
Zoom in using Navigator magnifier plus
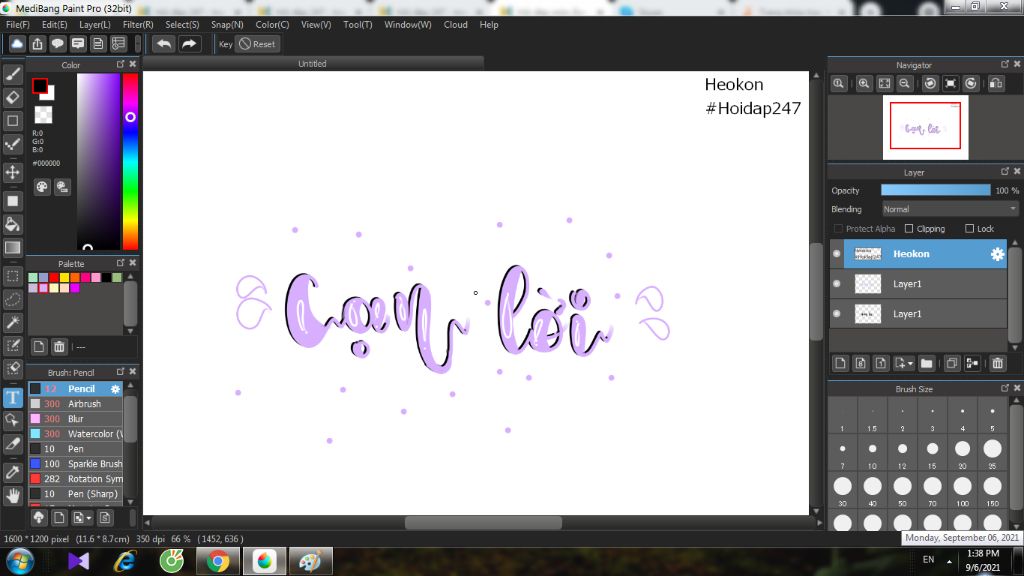click(863, 84)
